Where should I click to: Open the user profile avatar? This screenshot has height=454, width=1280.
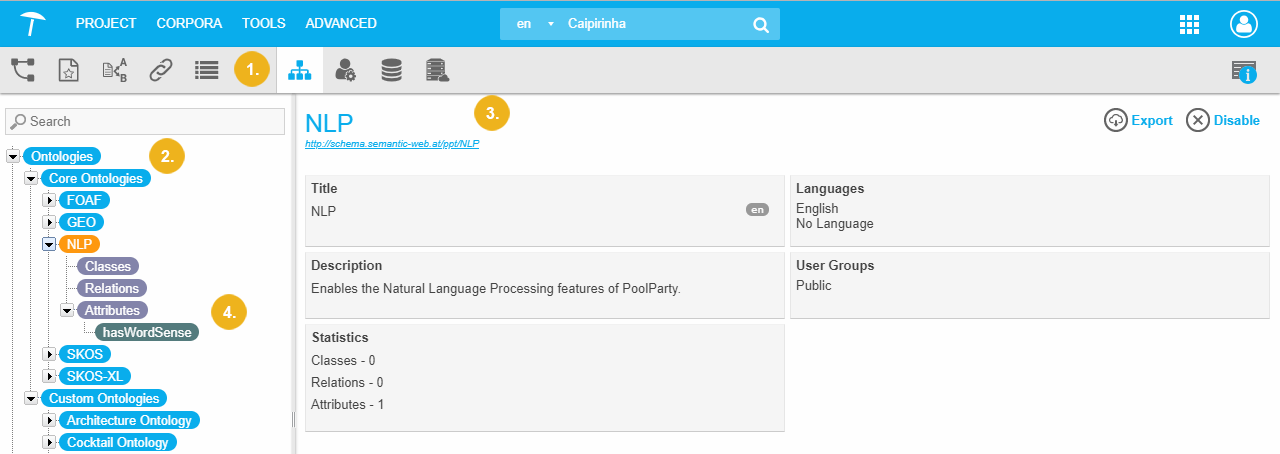click(x=1244, y=24)
